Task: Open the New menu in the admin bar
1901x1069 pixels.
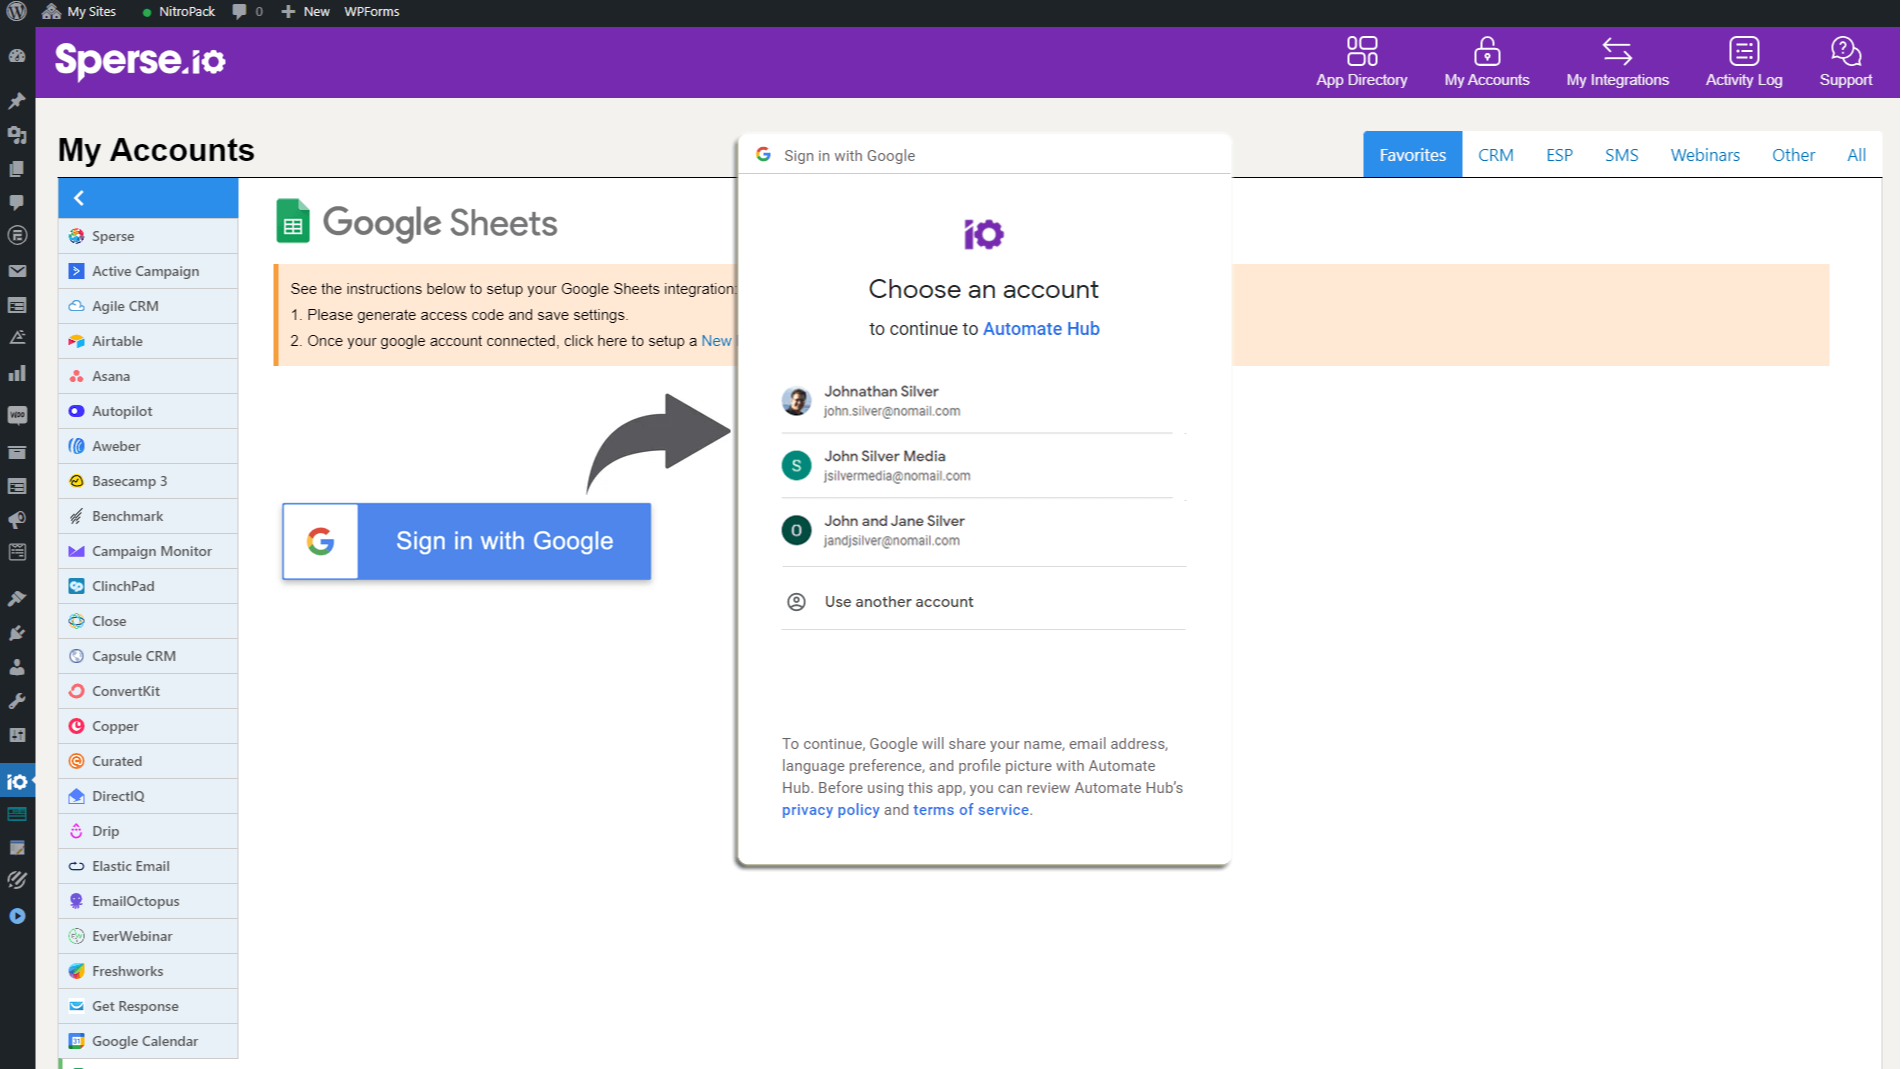Action: (305, 12)
